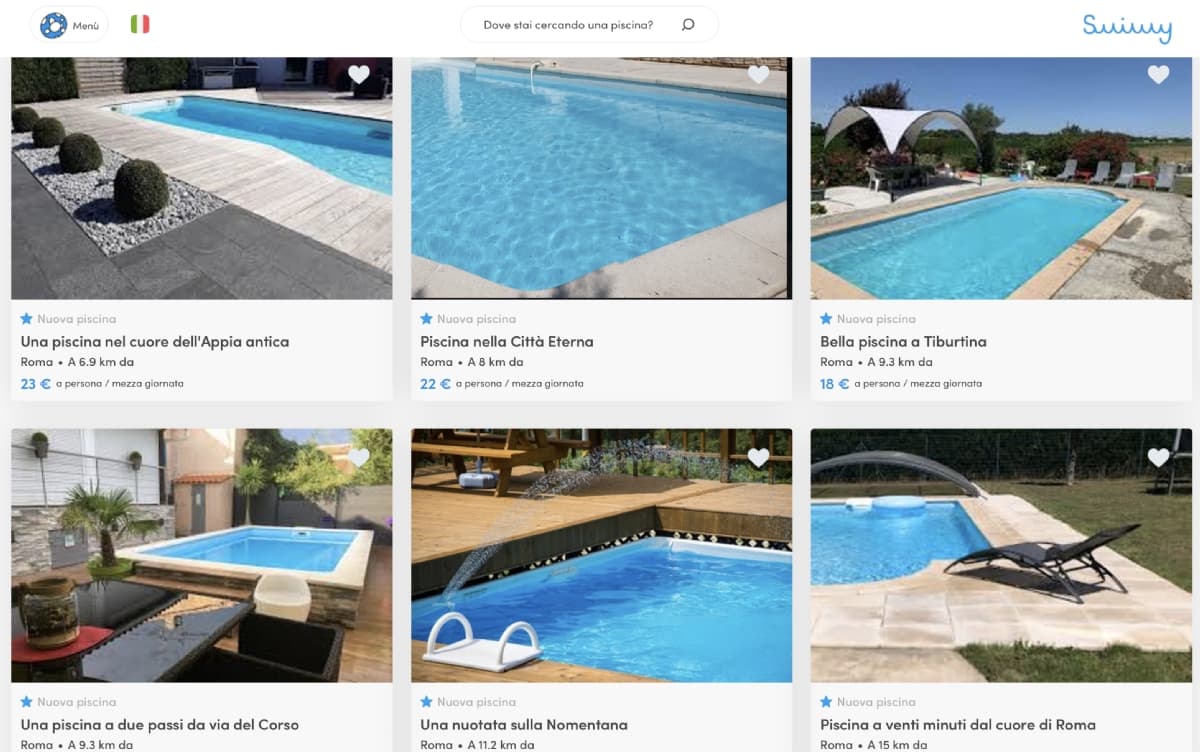The image size is (1200, 752).
Task: View the Appia antica pool photo
Action: click(202, 178)
